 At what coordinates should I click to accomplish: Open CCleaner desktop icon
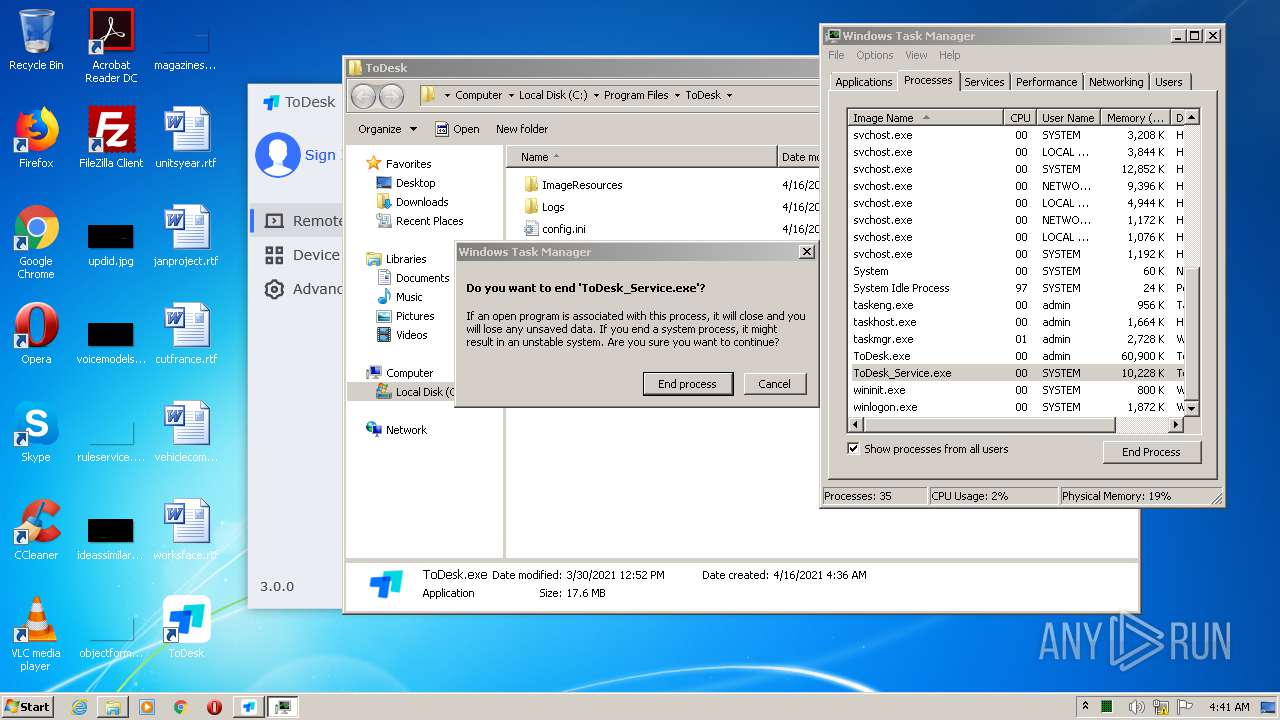(x=36, y=530)
